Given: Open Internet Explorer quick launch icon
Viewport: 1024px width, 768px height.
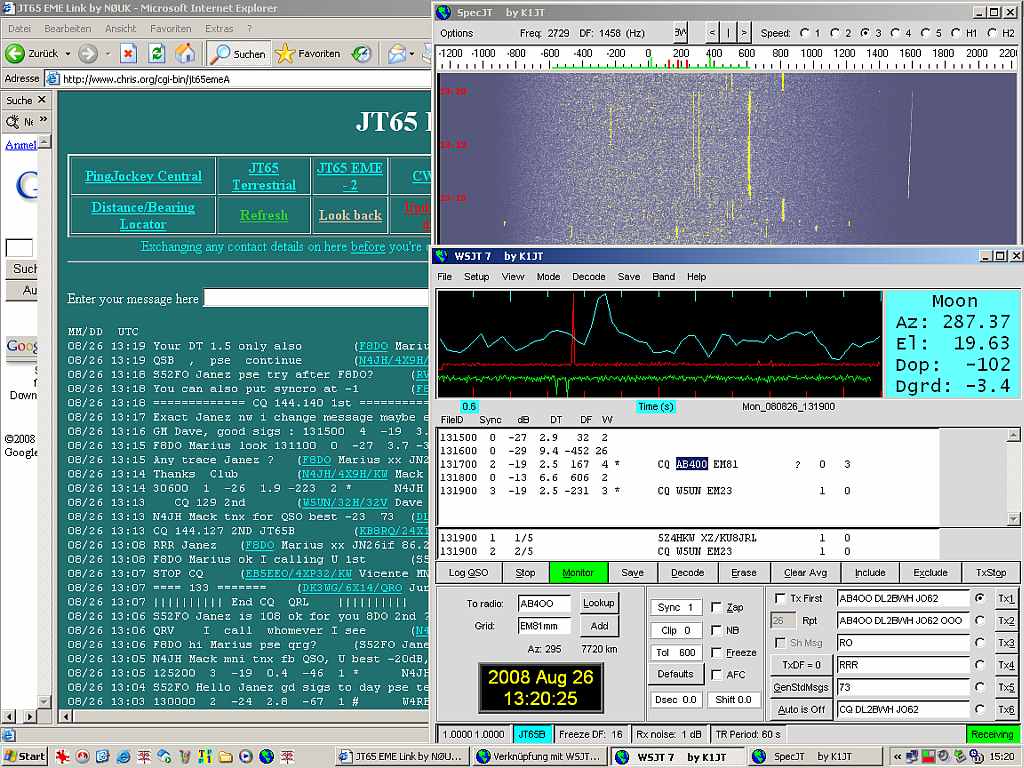Looking at the screenshot, I should 123,757.
